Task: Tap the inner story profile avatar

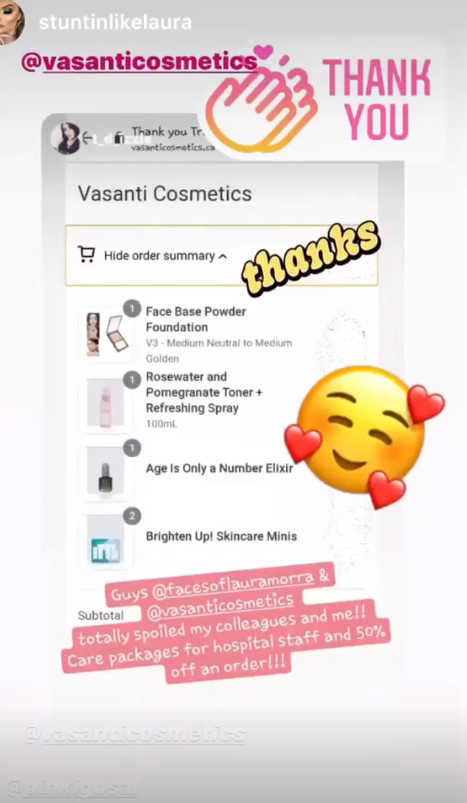Action: click(66, 138)
